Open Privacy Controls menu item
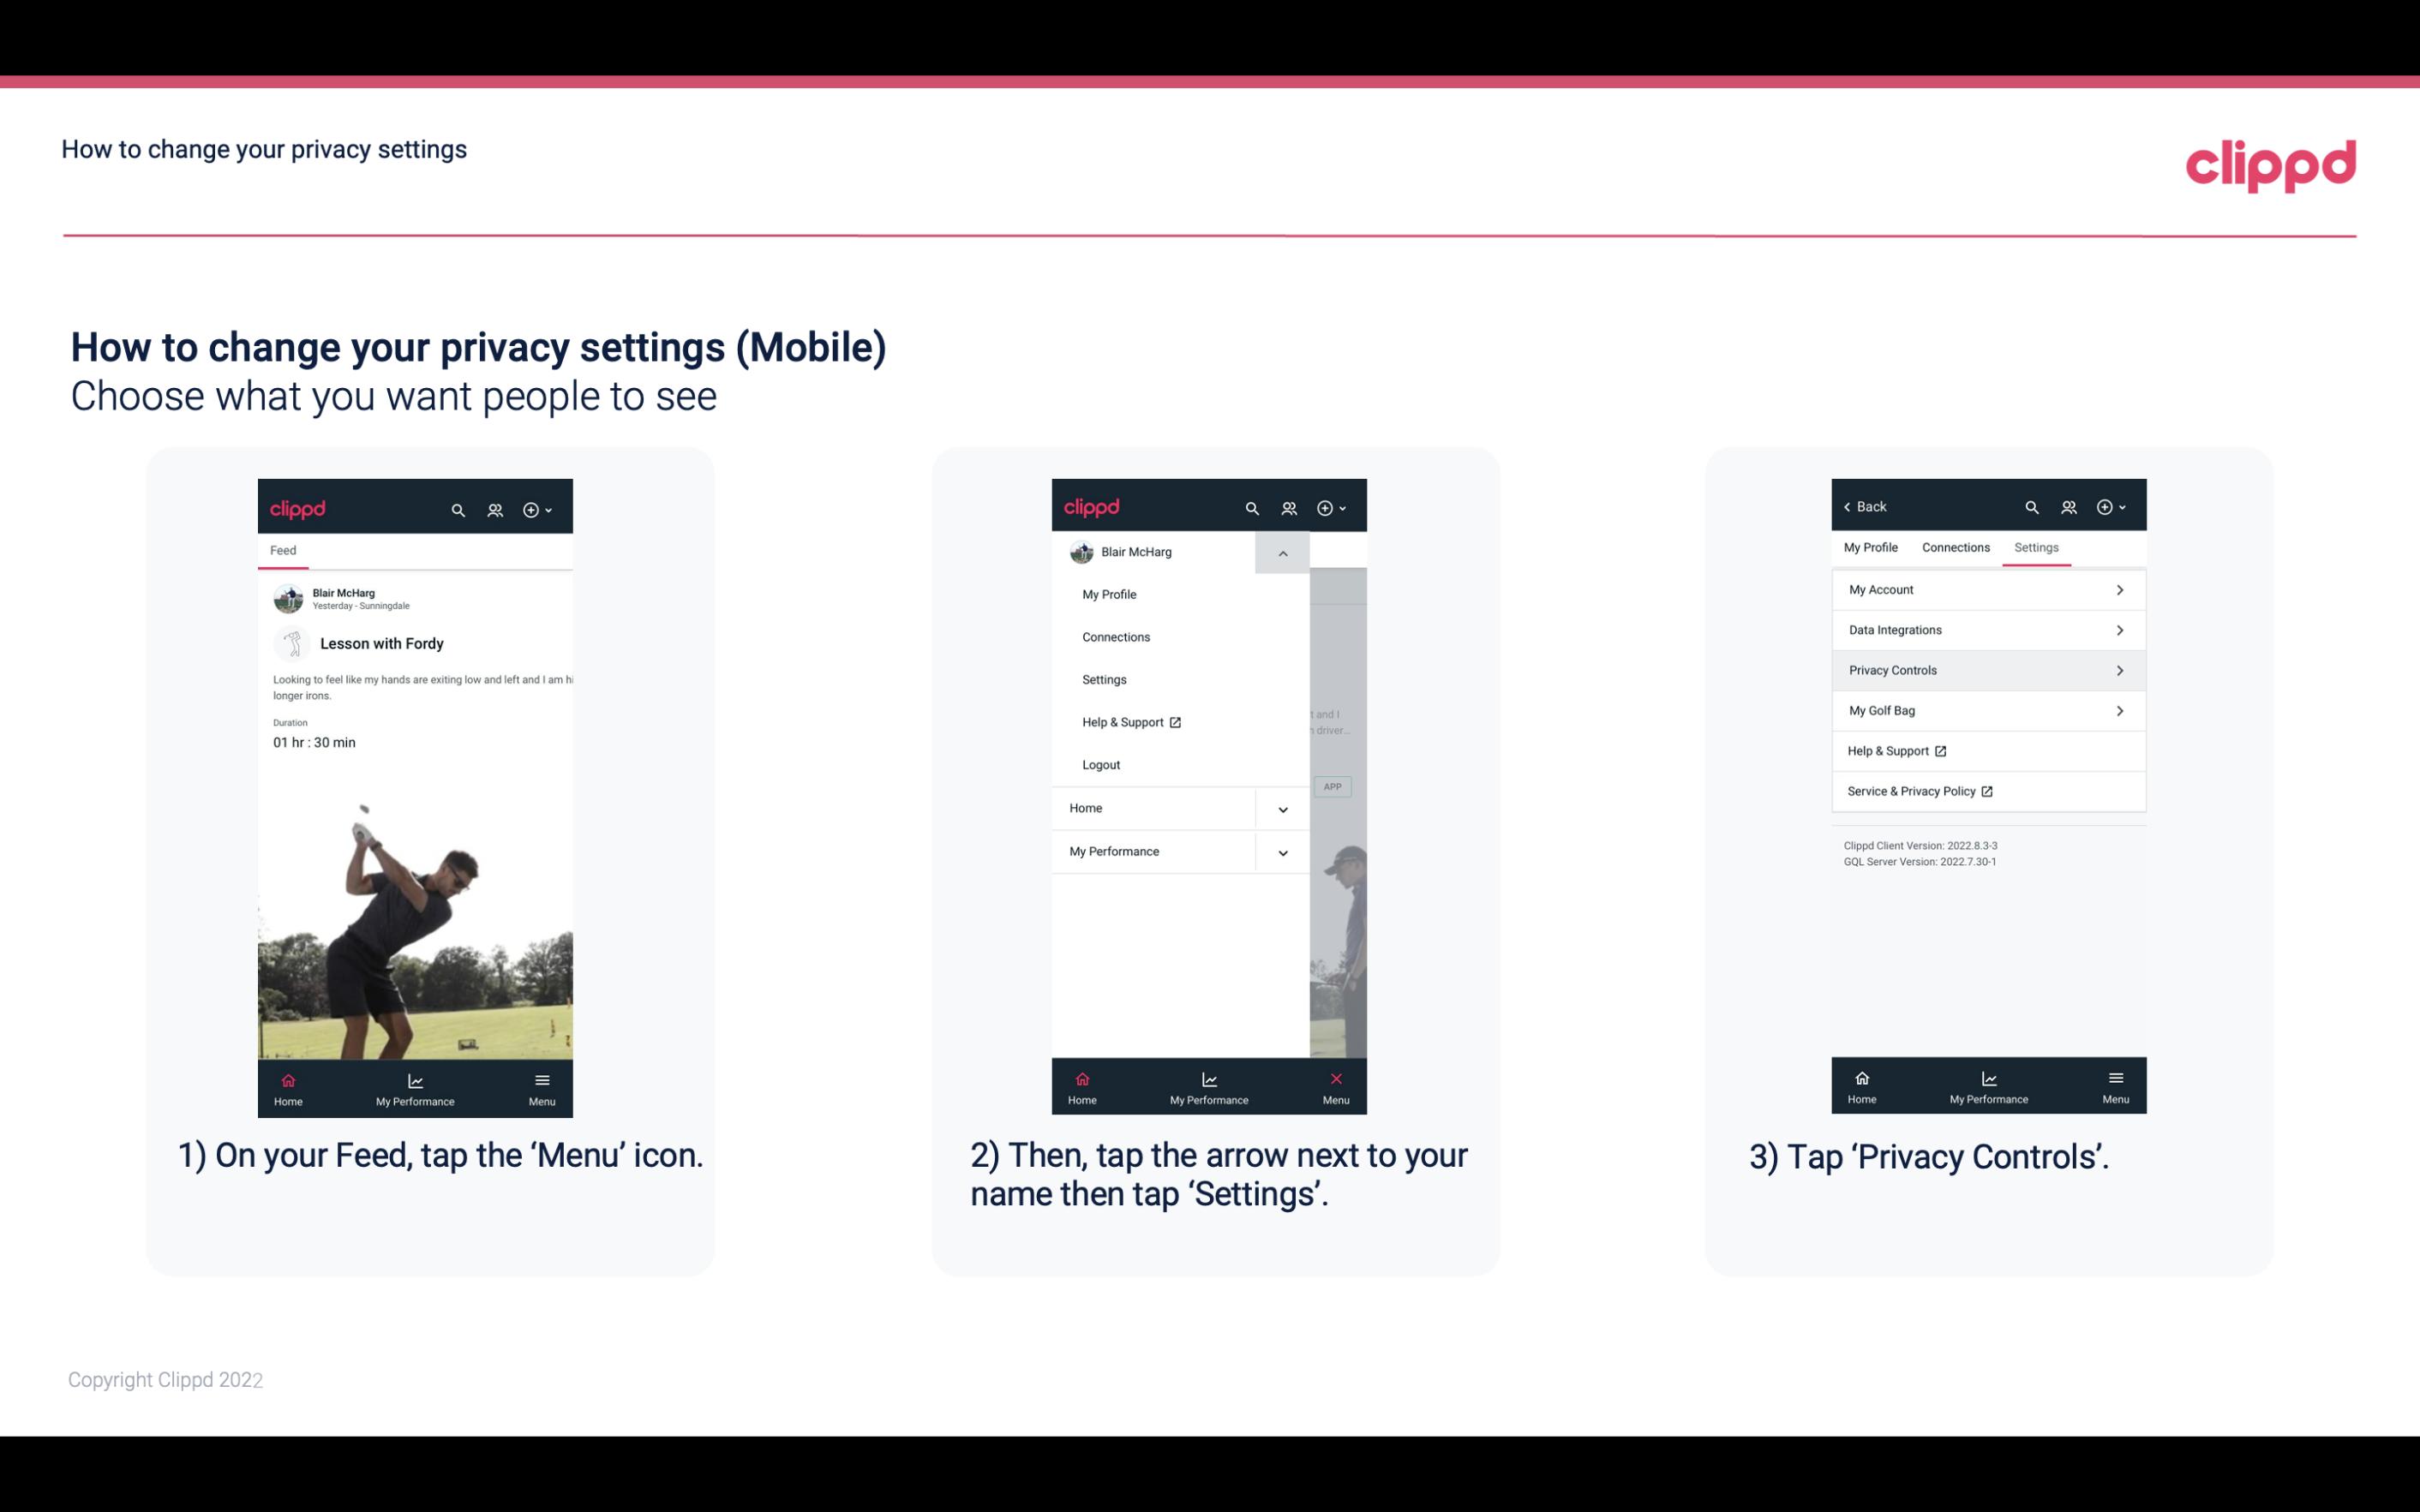 click(x=1986, y=669)
